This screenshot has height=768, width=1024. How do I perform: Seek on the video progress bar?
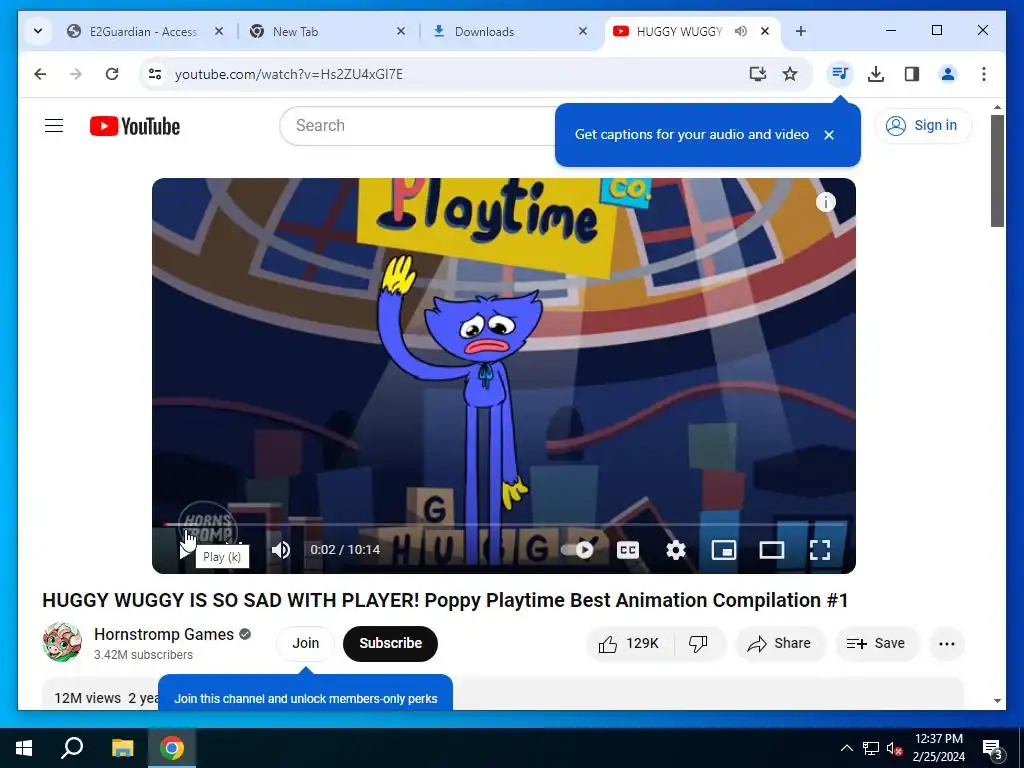click(x=504, y=524)
